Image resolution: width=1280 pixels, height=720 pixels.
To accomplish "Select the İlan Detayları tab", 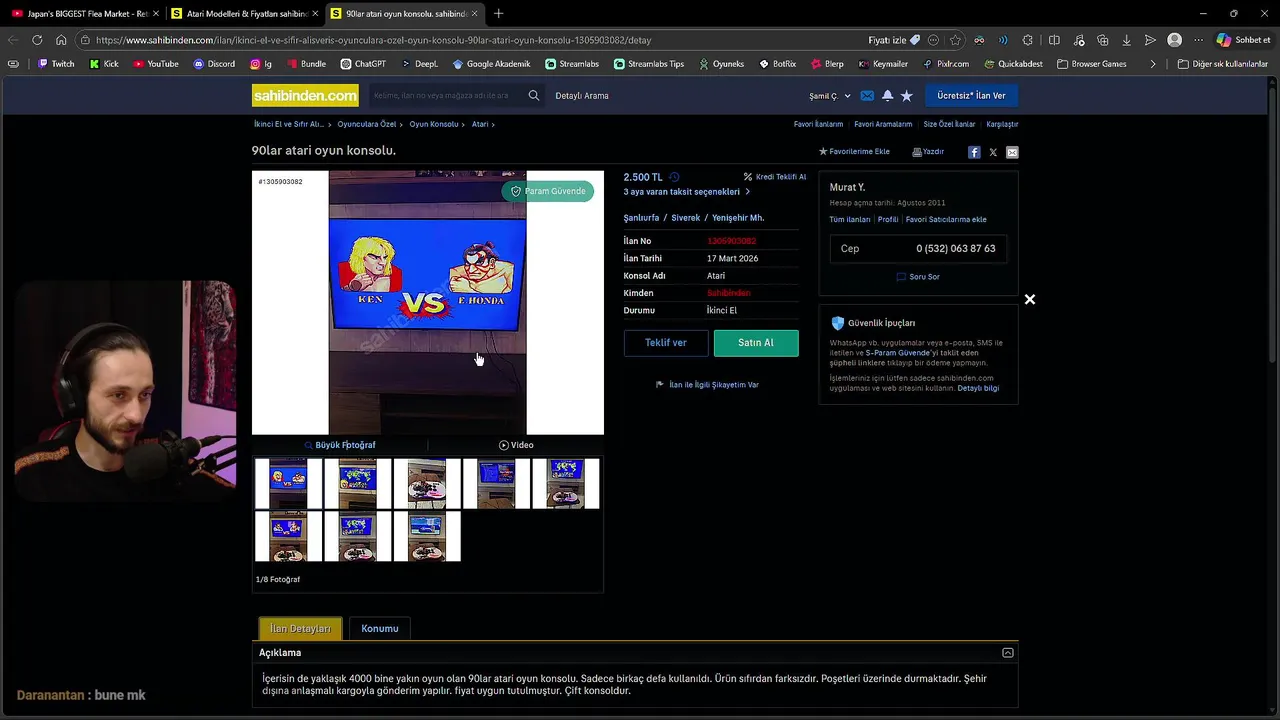I will pos(300,629).
